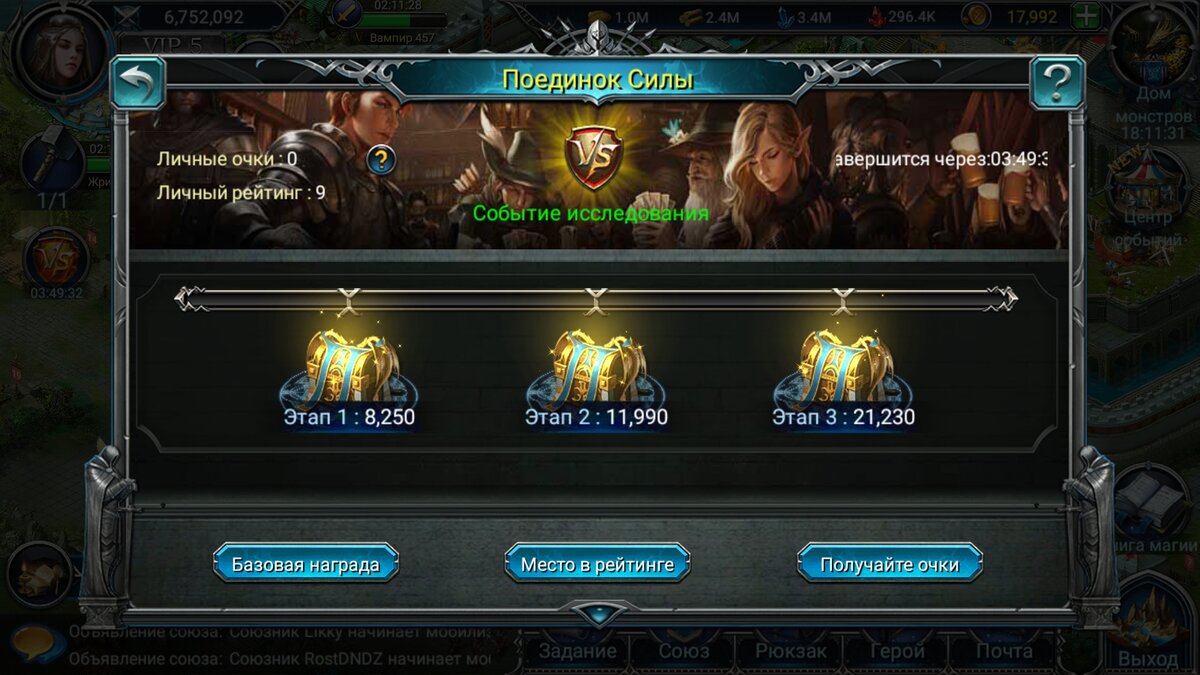
Task: Open the player avatar portrait
Action: point(59,48)
